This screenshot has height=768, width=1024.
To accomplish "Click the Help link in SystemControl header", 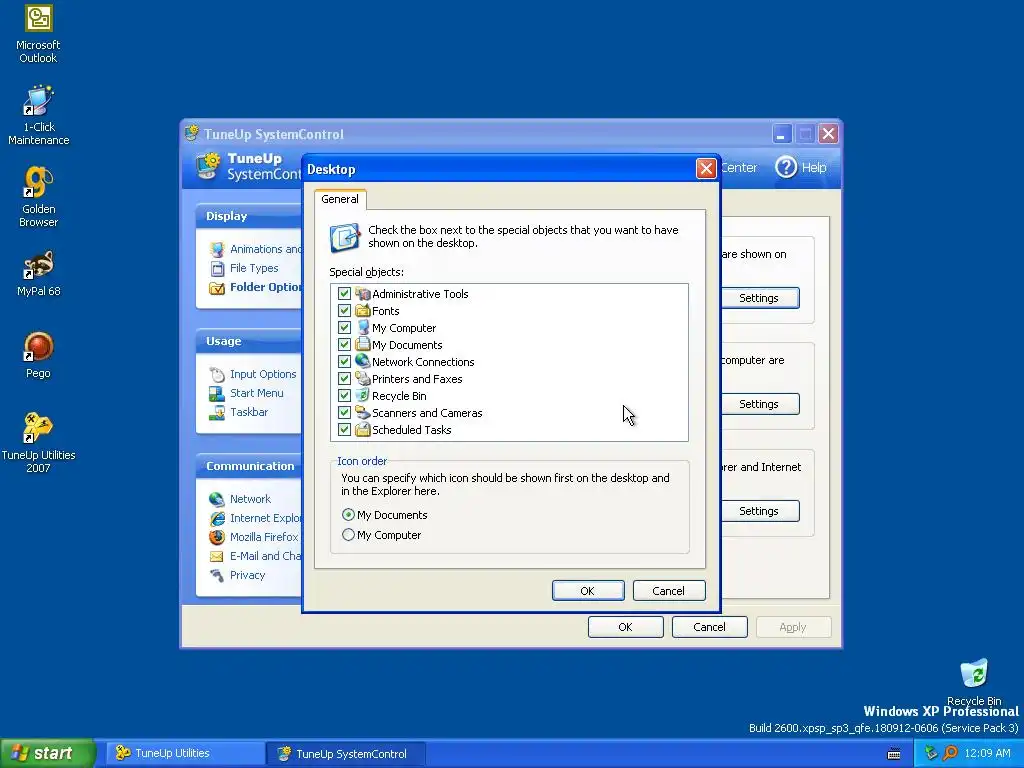I will (x=814, y=168).
